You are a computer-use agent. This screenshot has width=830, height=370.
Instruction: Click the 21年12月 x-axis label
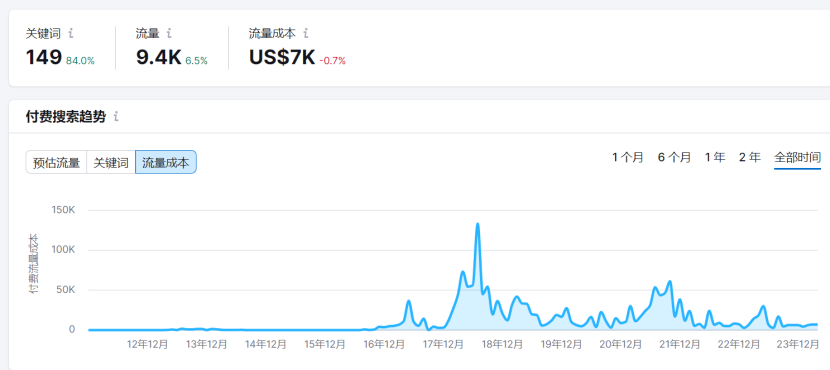point(679,345)
